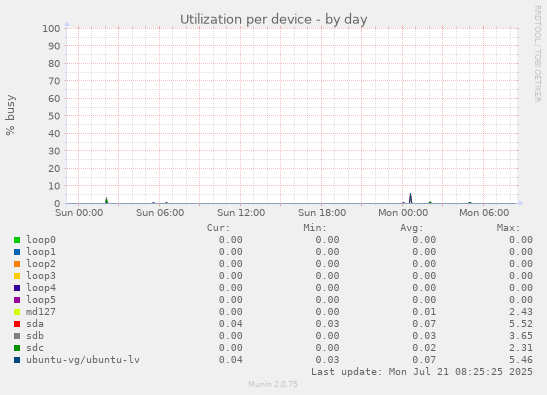Click the md127 lime legend swatch
547x395 pixels.
[x=17, y=312]
